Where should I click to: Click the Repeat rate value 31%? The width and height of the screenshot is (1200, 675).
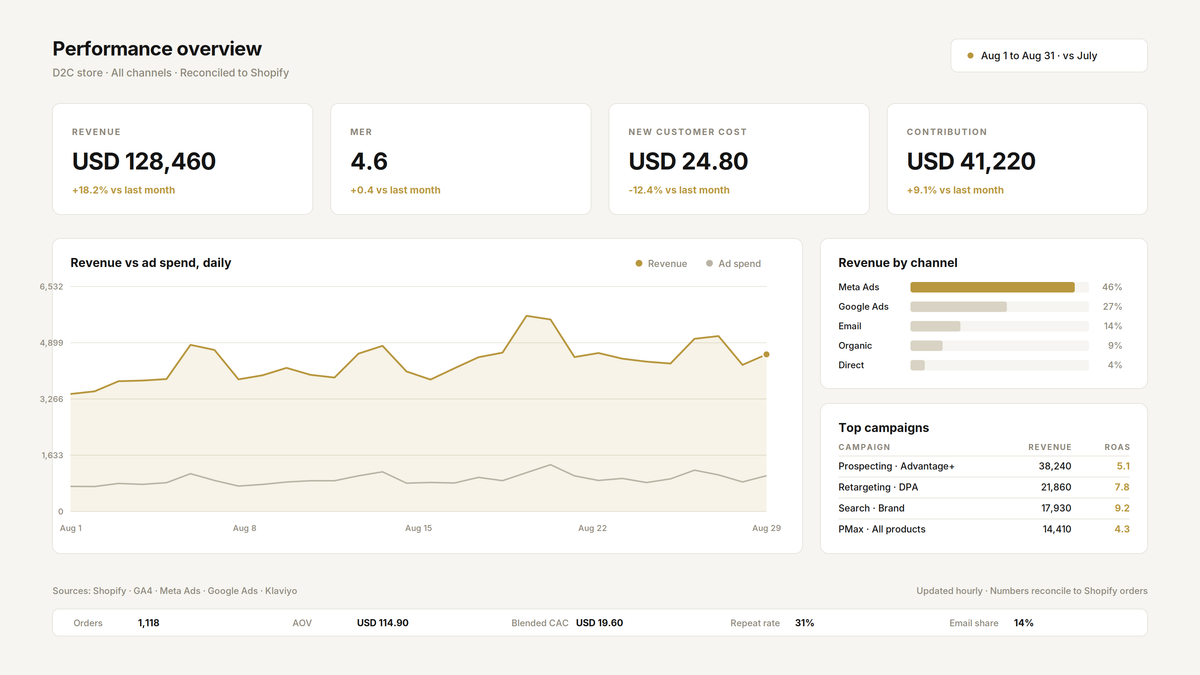click(805, 623)
